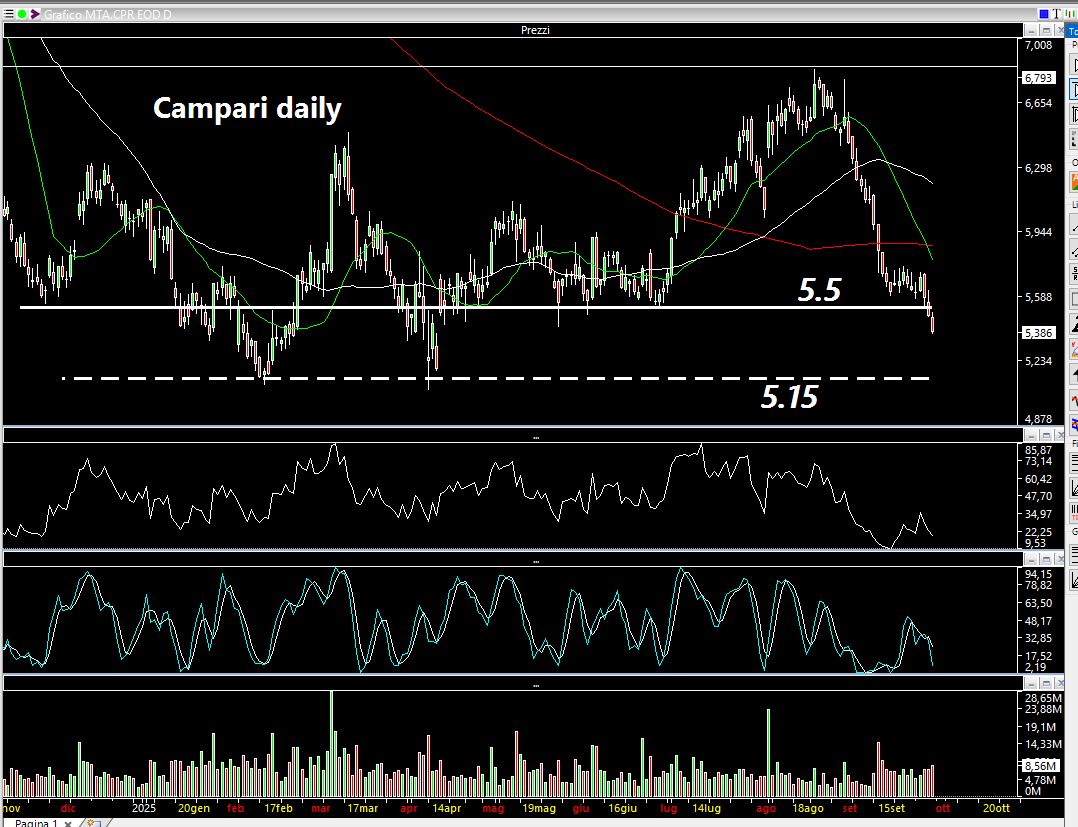Click the splitter handle above the volume pane
The height and width of the screenshot is (827, 1078).
(x=536, y=685)
